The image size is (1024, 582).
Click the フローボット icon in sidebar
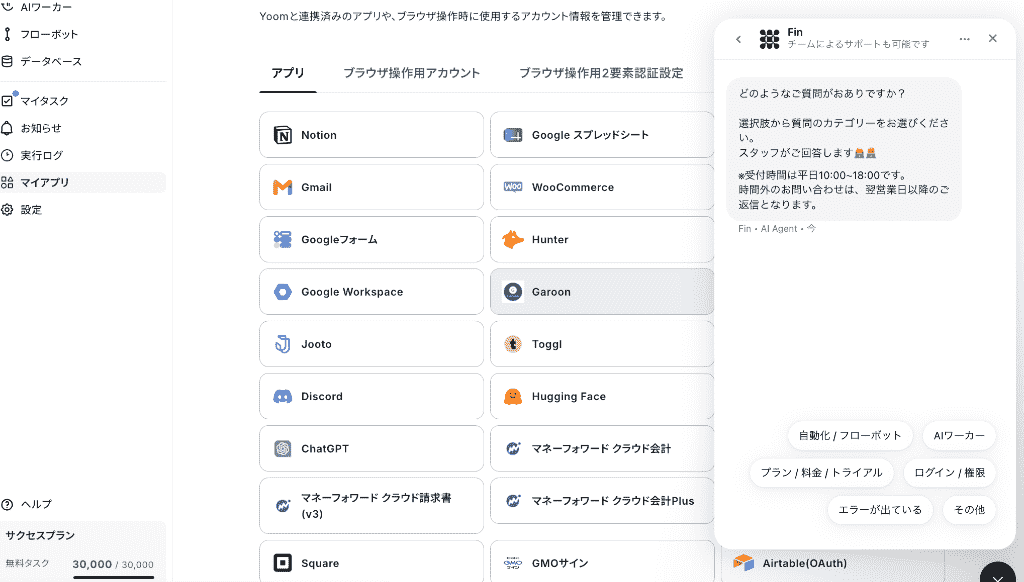pos(7,34)
